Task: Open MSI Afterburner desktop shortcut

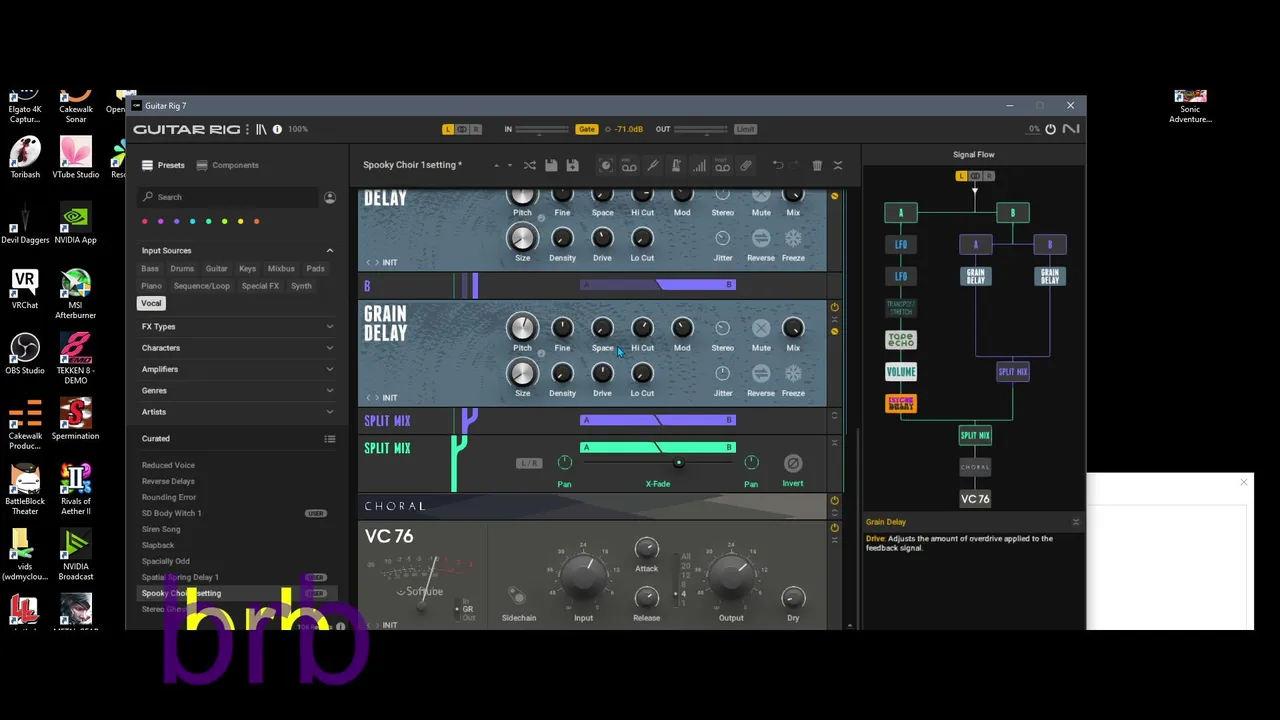Action: 75,294
